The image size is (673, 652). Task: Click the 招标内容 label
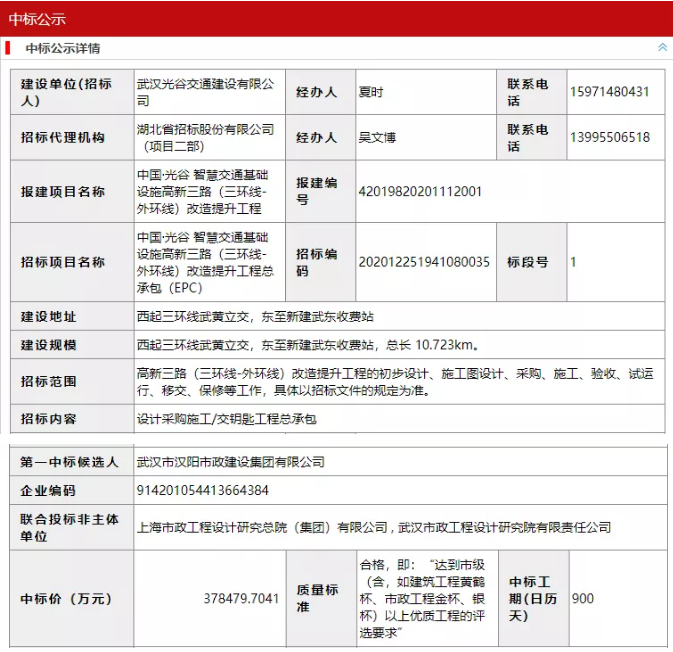click(x=49, y=418)
